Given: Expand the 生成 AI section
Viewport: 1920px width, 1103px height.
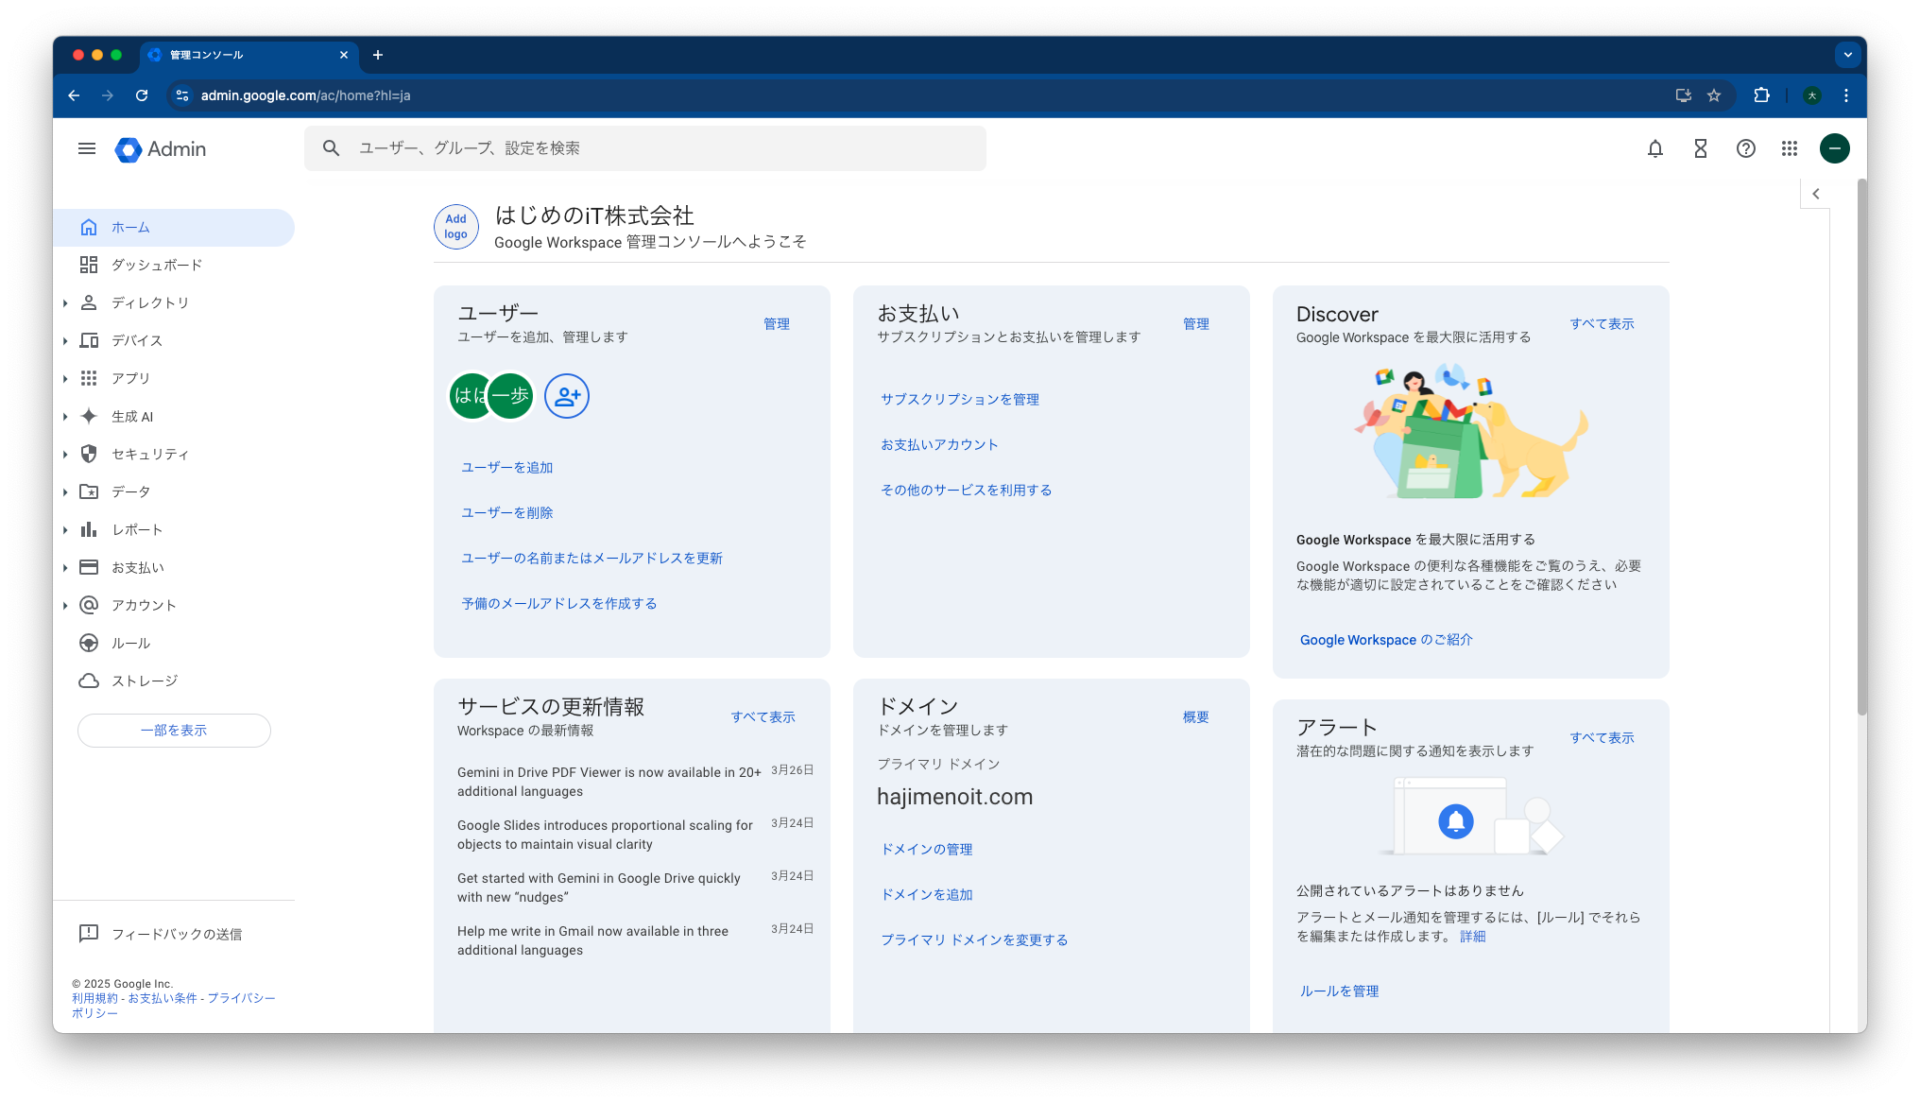Looking at the screenshot, I should pyautogui.click(x=66, y=417).
